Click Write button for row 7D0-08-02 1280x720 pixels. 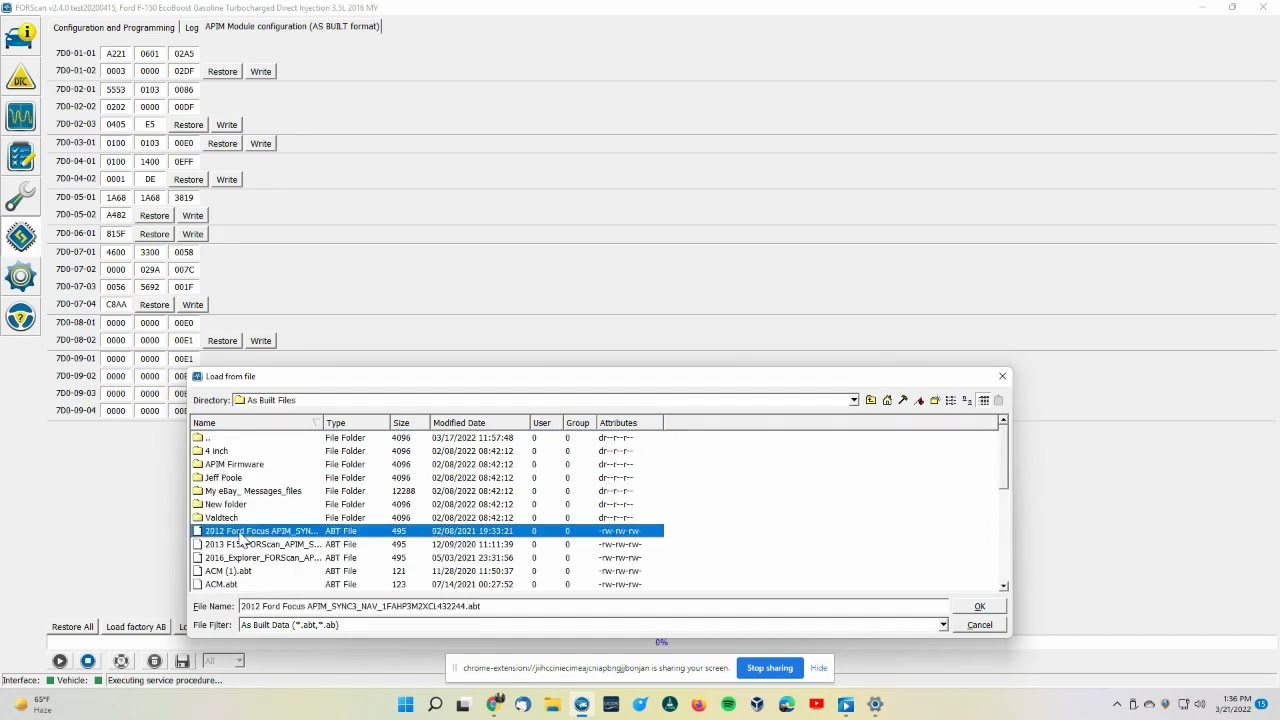[x=260, y=341]
